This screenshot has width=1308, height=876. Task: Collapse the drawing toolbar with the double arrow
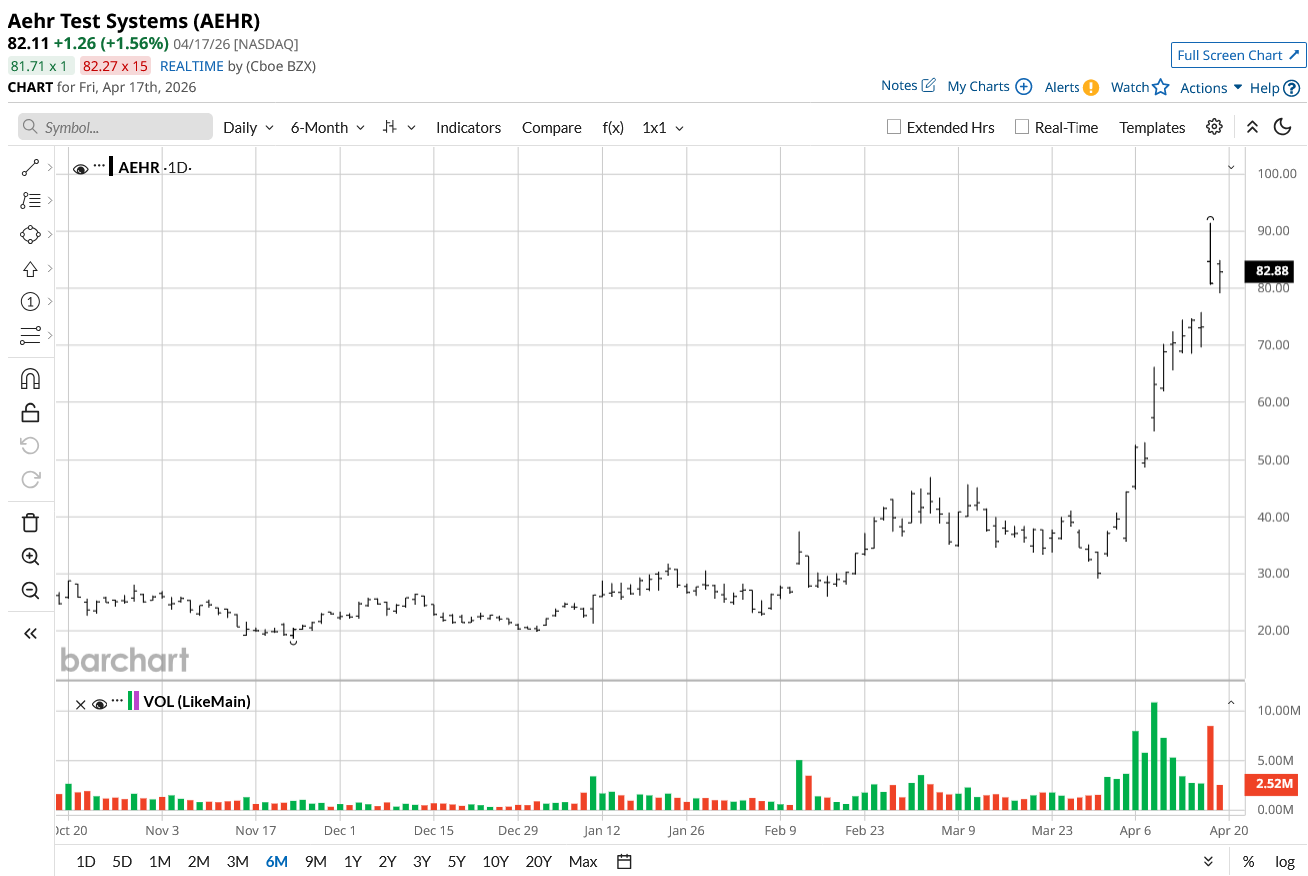click(30, 633)
